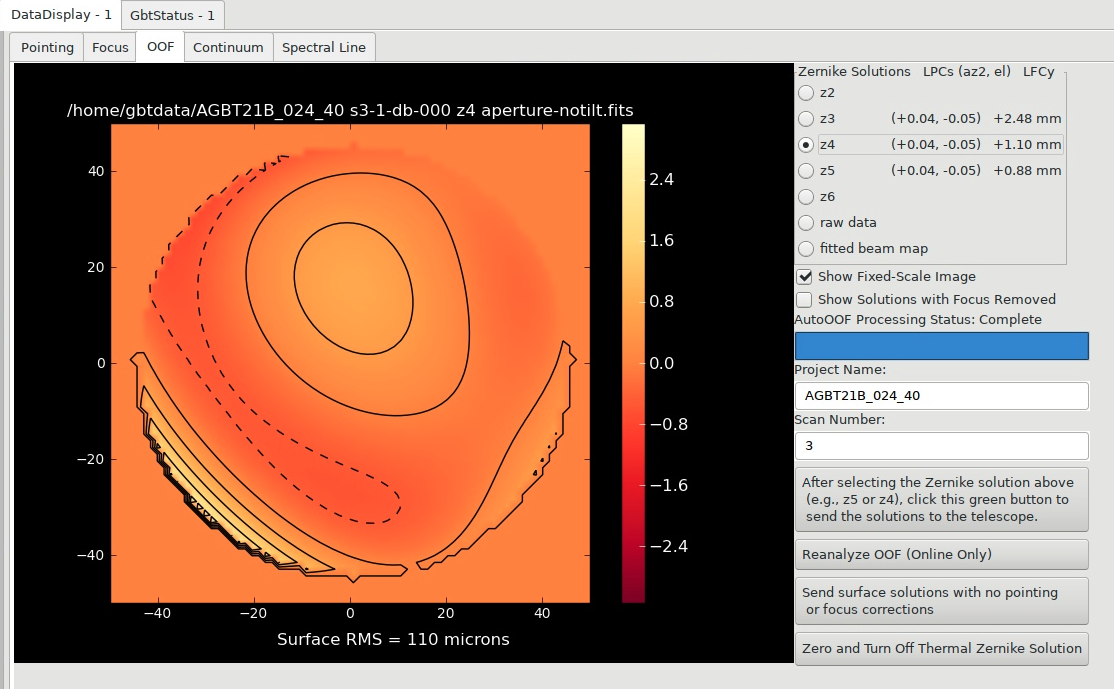The height and width of the screenshot is (689, 1114).
Task: Select the z3 Zernike solution radio button
Action: (x=806, y=119)
